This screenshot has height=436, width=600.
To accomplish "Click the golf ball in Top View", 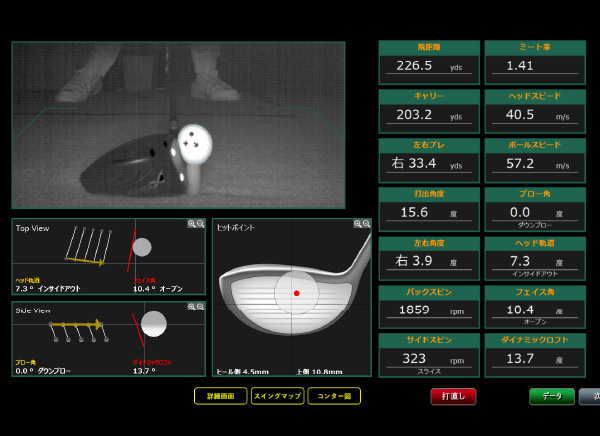I will pyautogui.click(x=142, y=246).
